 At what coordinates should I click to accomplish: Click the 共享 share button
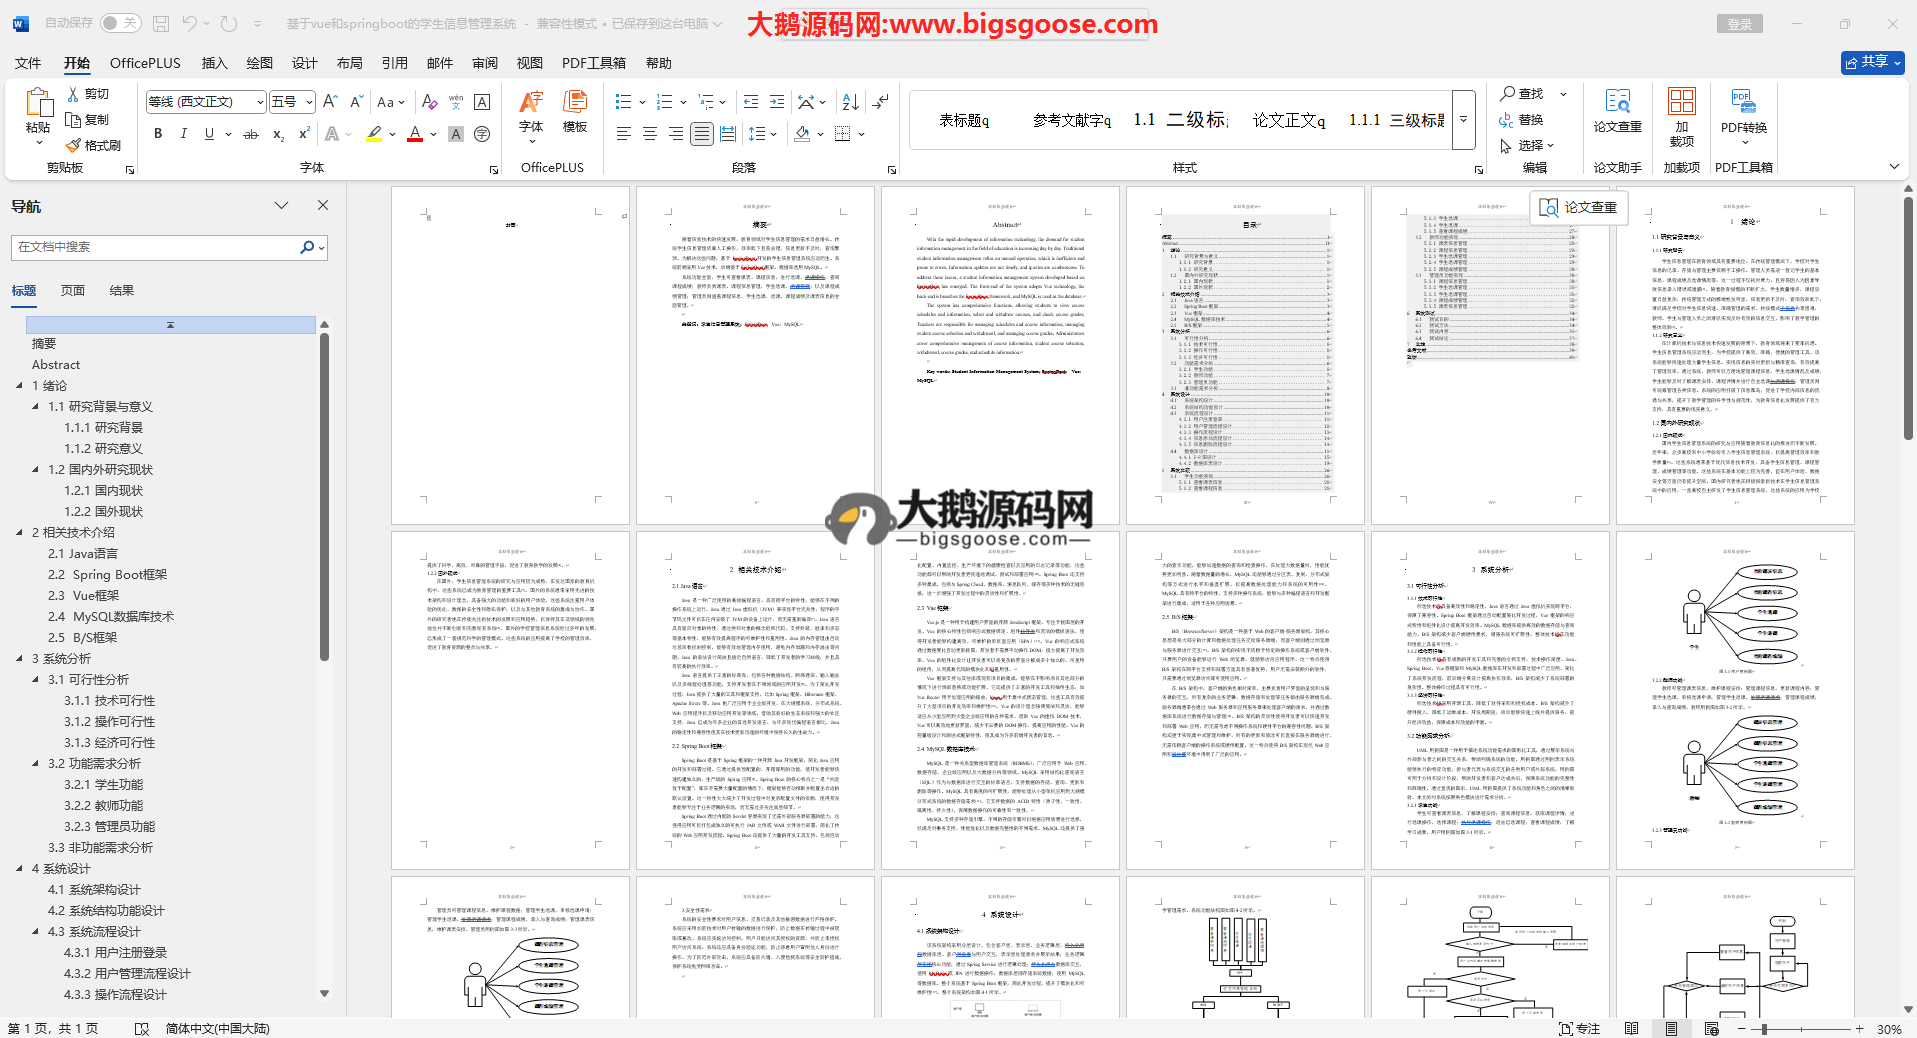(1873, 62)
